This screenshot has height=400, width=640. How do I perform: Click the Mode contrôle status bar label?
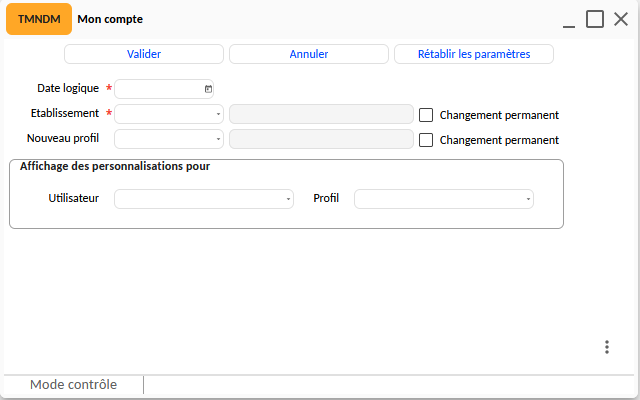click(73, 384)
